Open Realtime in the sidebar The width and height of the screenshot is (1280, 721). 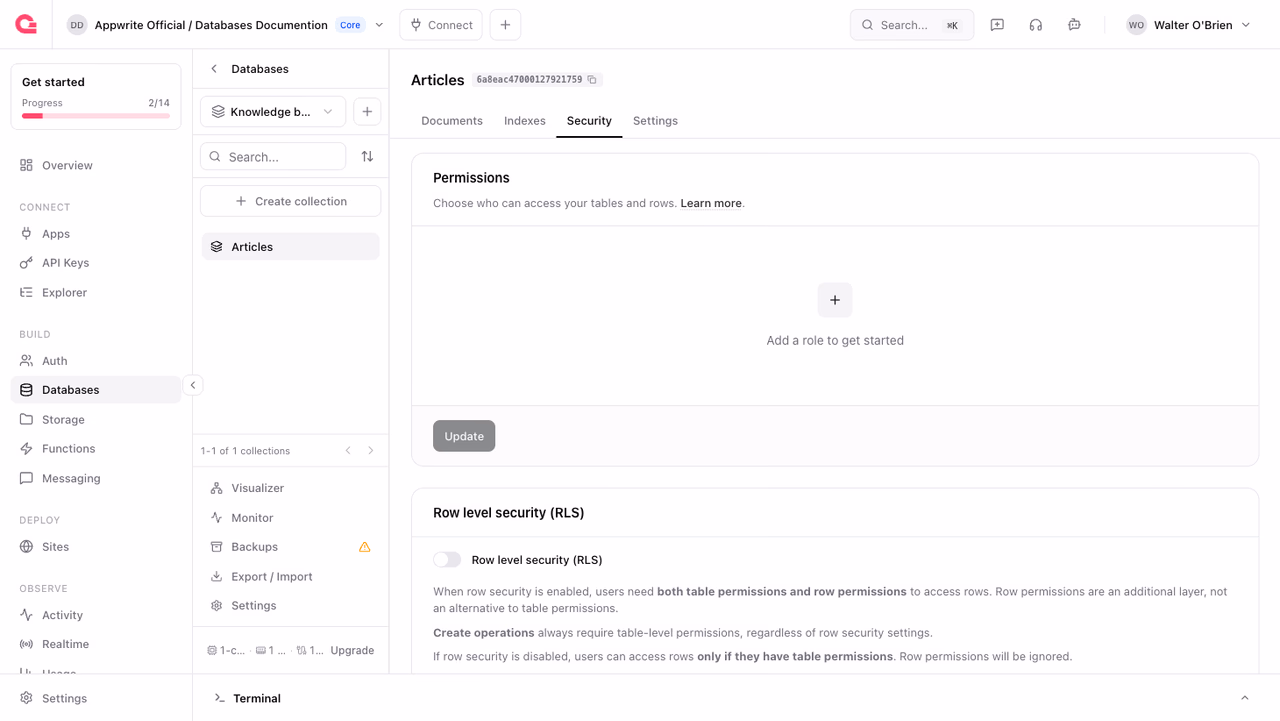[x=96, y=644]
